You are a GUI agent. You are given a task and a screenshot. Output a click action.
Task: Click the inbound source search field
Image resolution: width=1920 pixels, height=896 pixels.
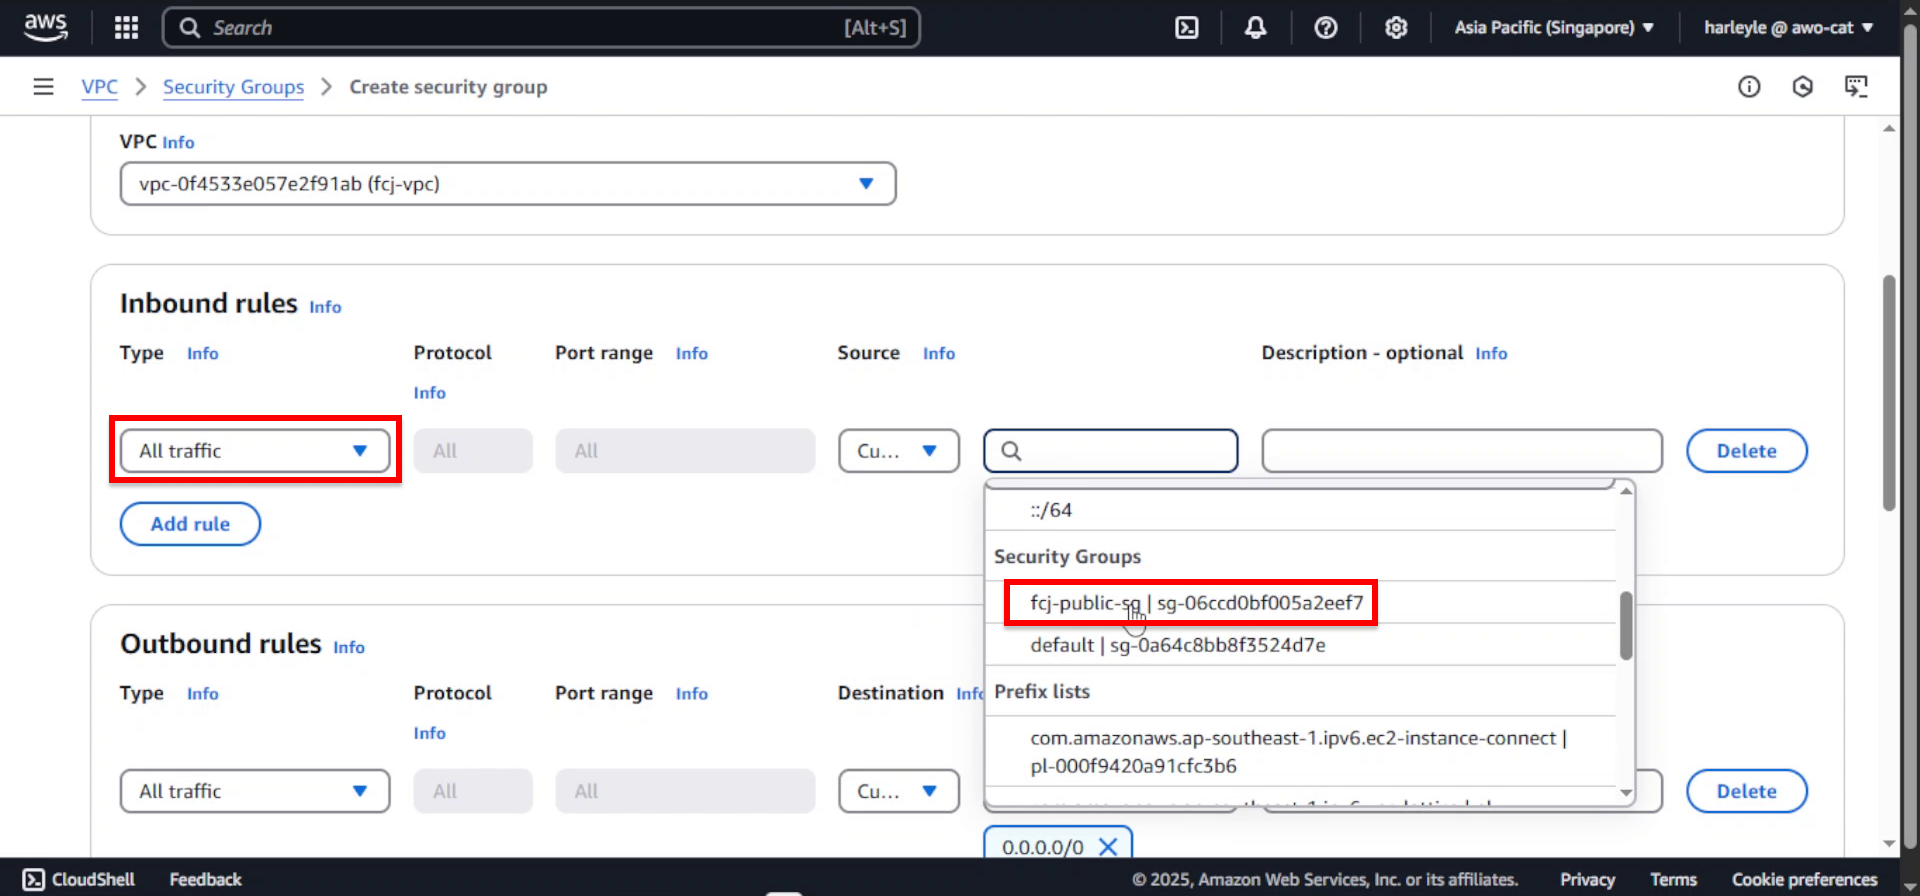pyautogui.click(x=1111, y=451)
